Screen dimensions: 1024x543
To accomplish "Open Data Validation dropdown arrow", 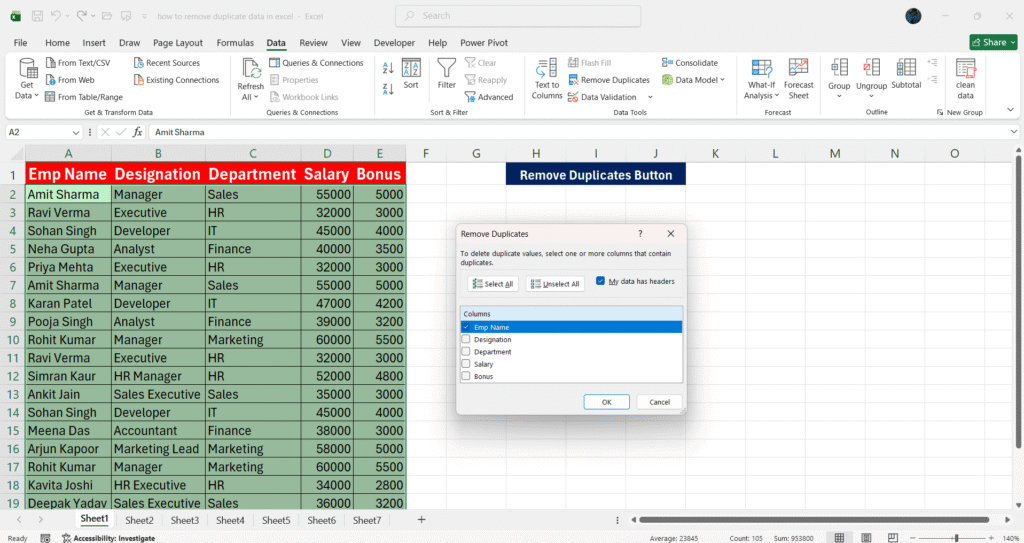I will (x=650, y=97).
